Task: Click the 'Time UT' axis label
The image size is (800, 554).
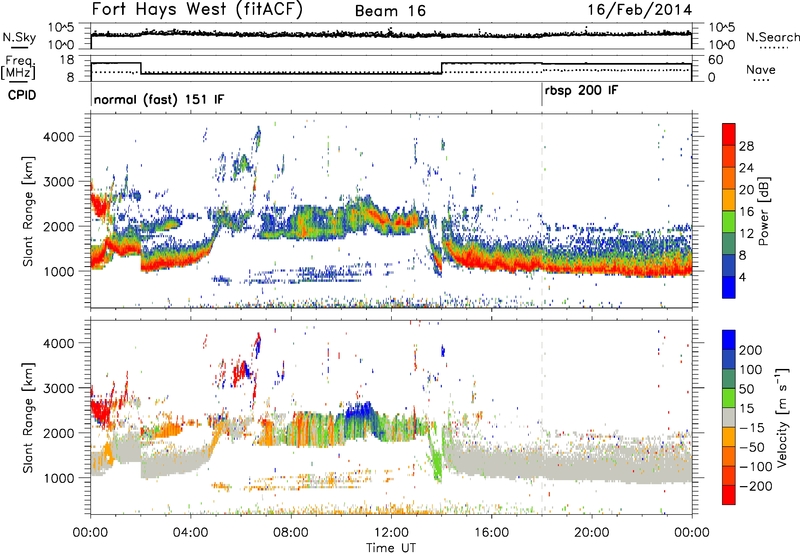Action: [x=391, y=547]
